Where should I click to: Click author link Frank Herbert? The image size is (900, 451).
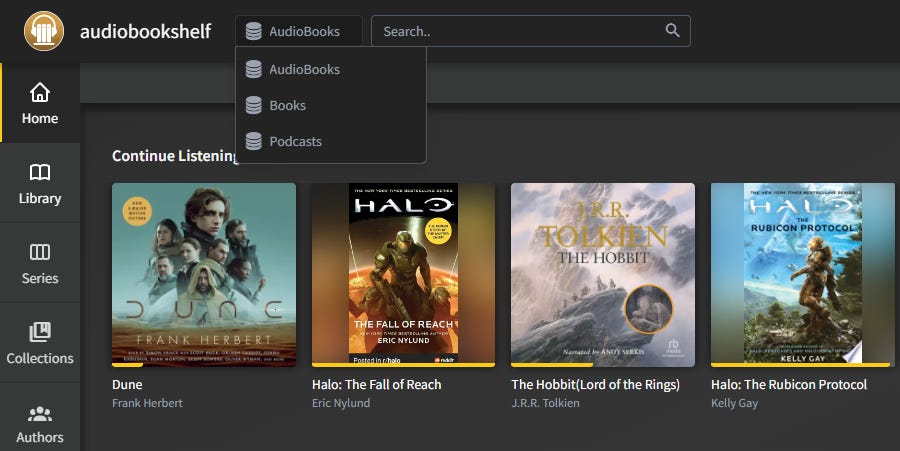click(x=147, y=403)
